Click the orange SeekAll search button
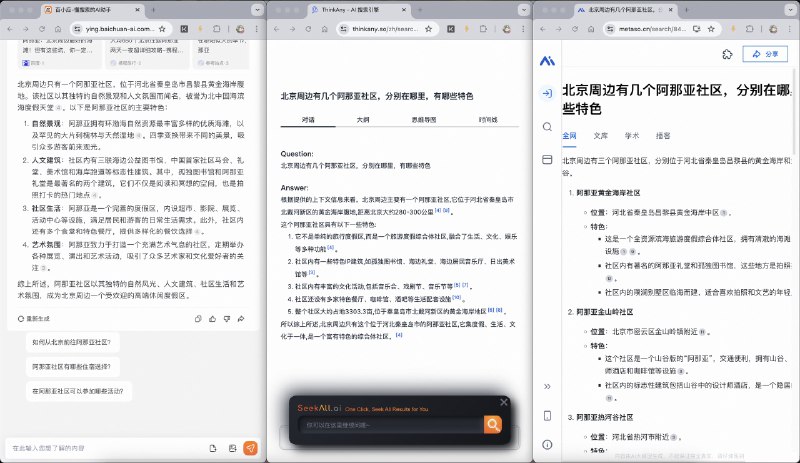This screenshot has width=800, height=463. pos(492,424)
